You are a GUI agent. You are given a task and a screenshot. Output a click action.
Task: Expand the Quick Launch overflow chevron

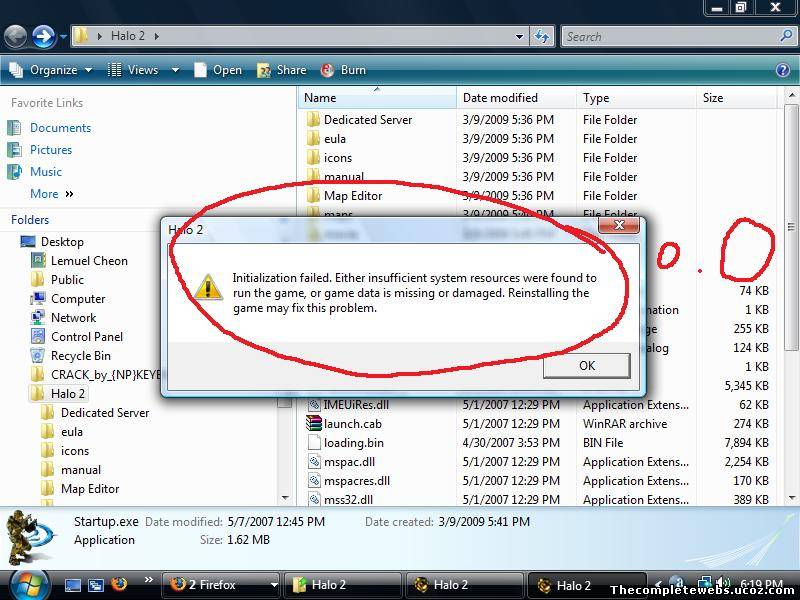pyautogui.click(x=148, y=580)
